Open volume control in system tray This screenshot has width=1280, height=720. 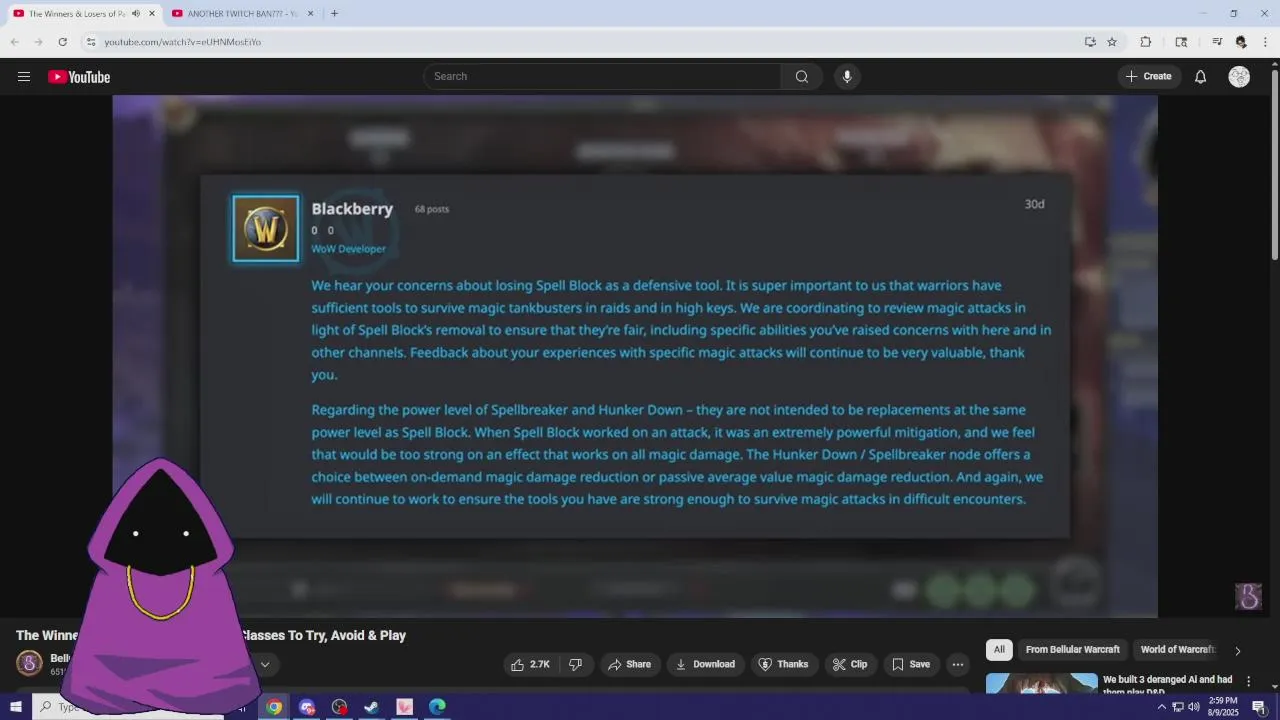(x=1194, y=707)
